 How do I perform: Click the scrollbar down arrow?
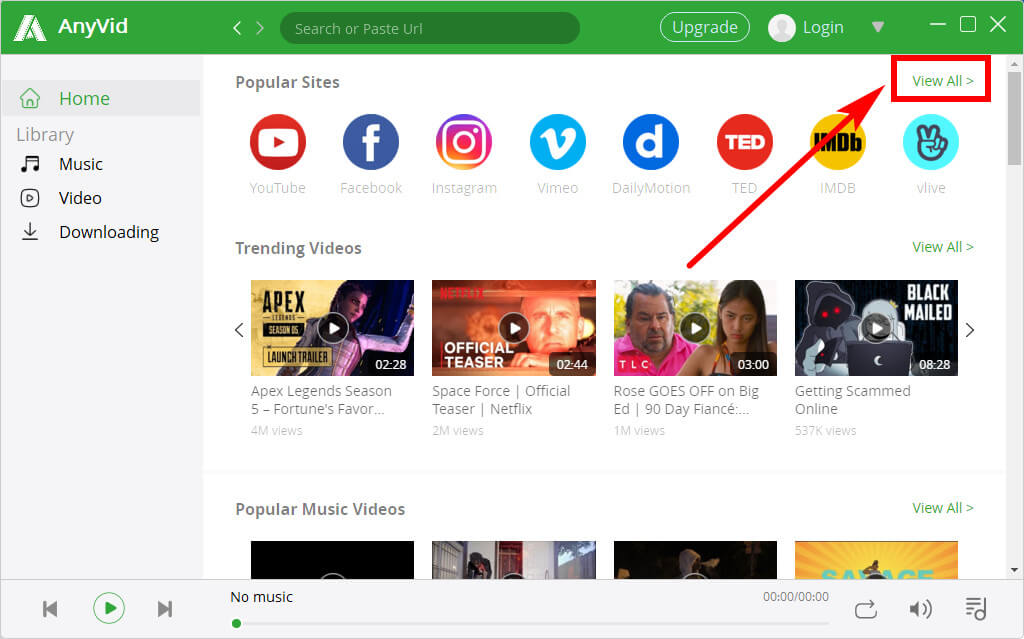[1014, 570]
